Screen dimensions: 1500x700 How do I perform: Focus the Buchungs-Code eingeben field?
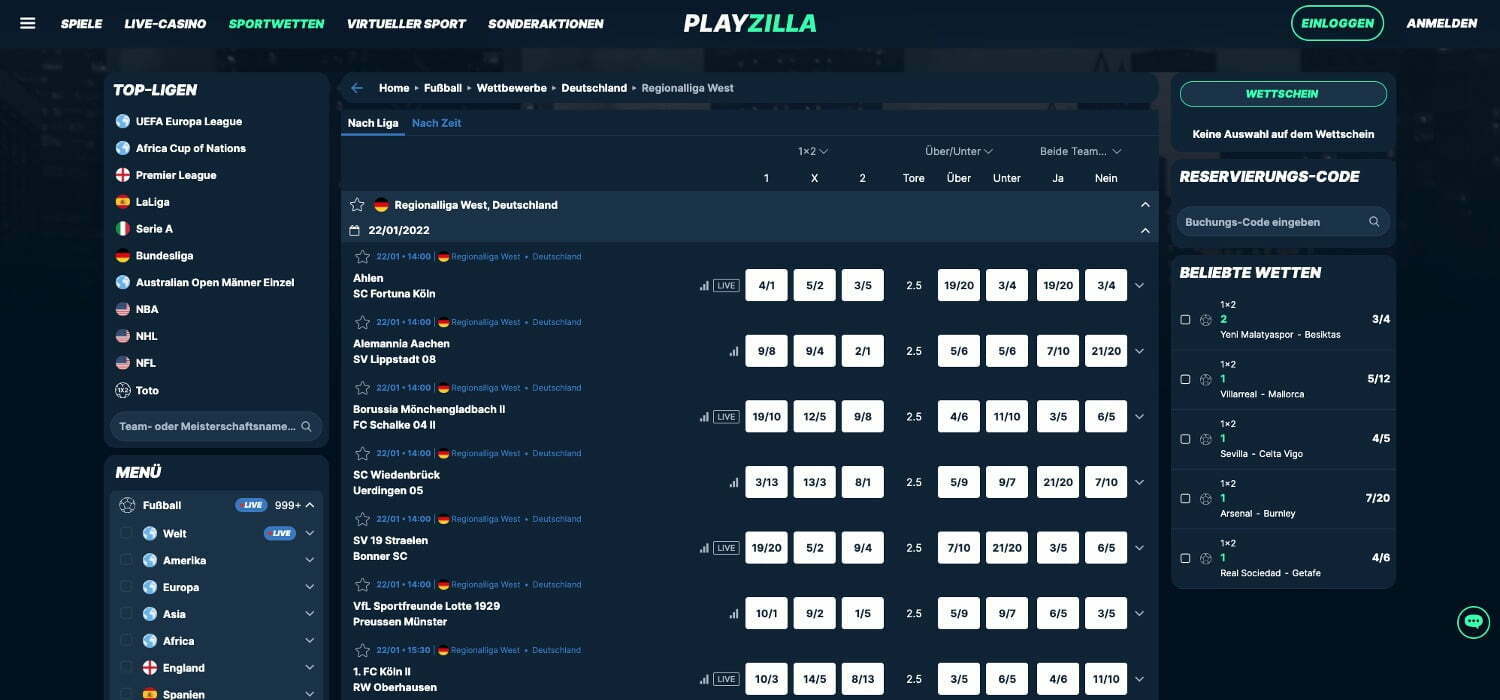pos(1283,222)
